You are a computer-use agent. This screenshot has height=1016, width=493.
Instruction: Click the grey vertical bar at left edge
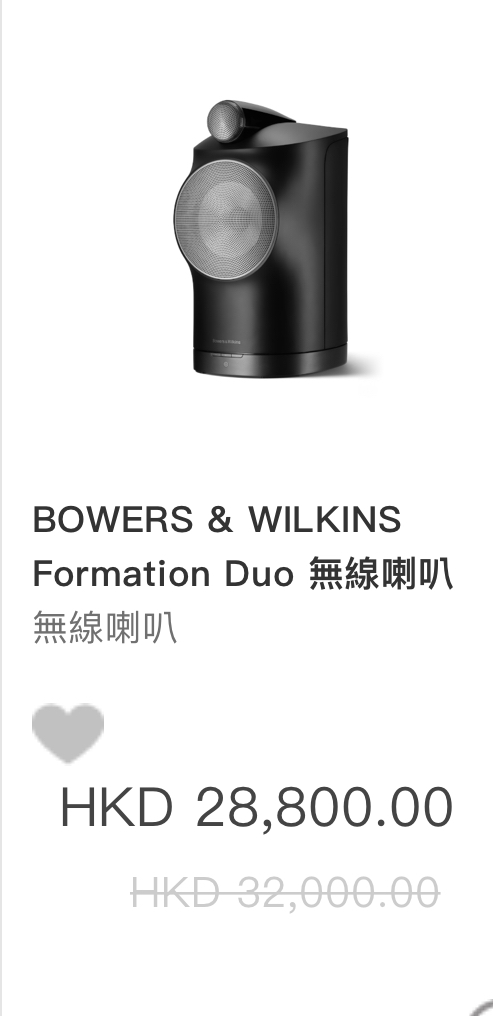1,508
